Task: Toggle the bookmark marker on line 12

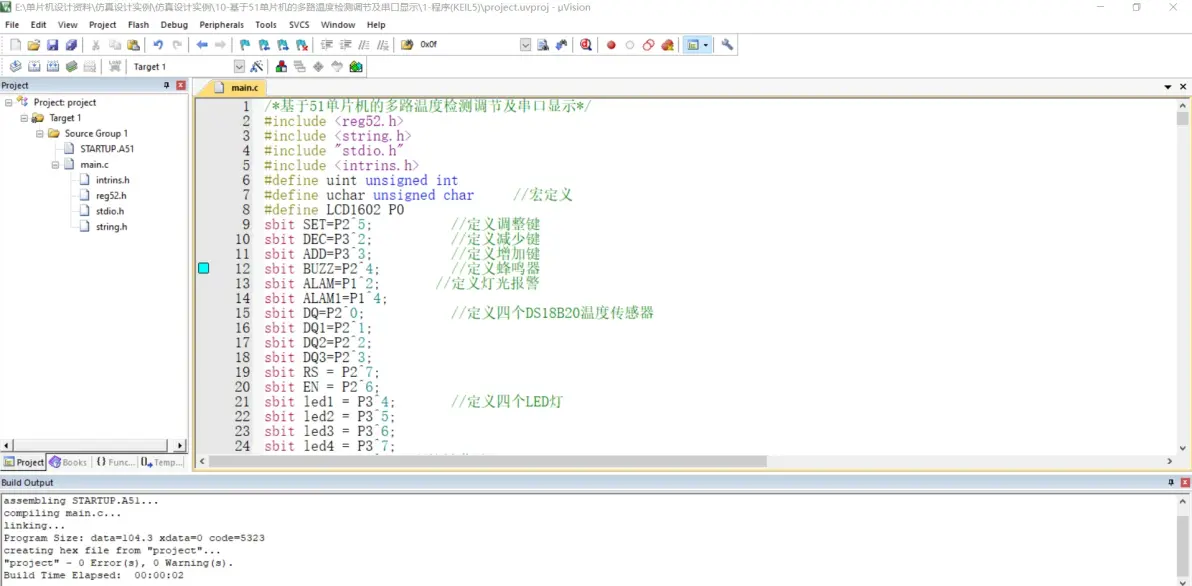Action: click(204, 268)
